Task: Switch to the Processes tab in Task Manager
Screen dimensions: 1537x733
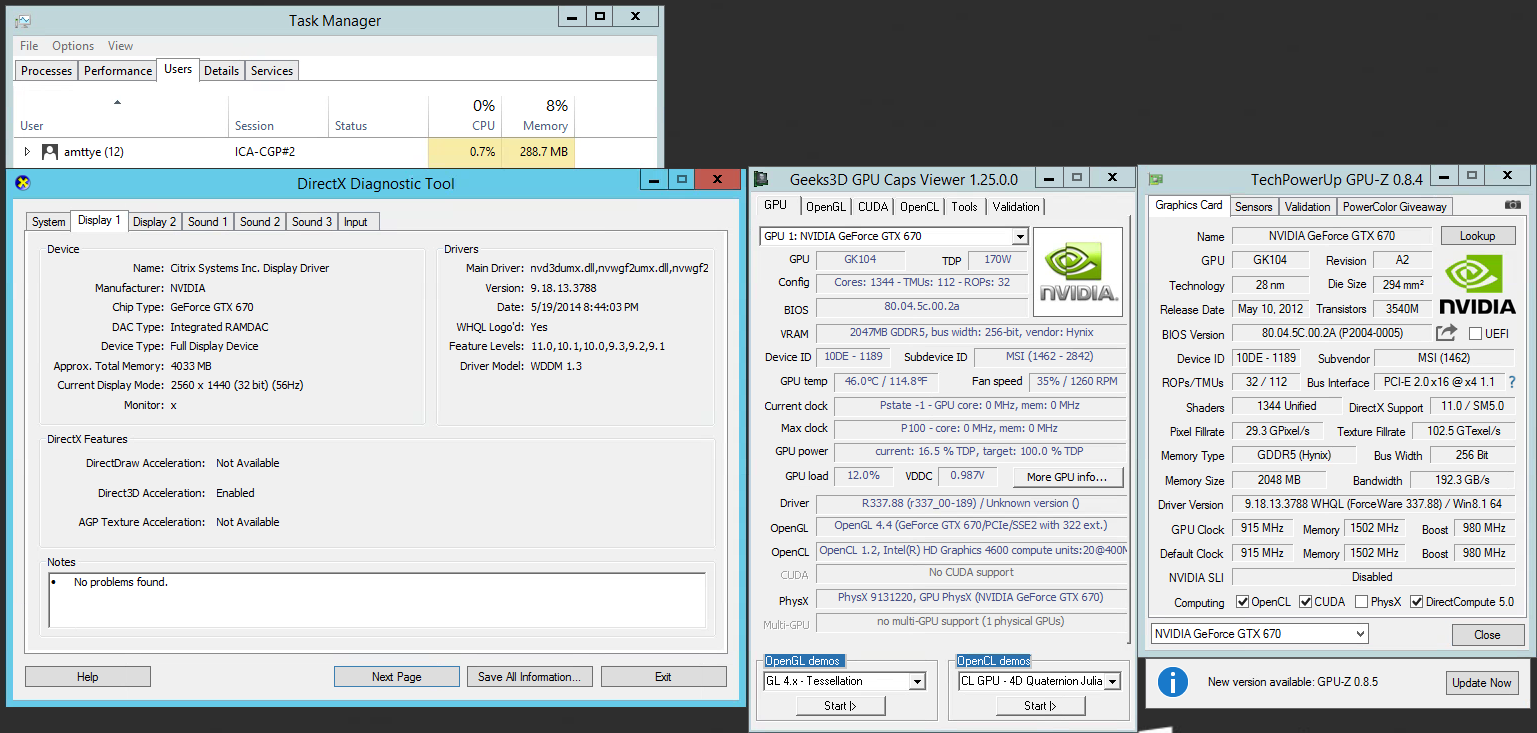Action: tap(47, 71)
